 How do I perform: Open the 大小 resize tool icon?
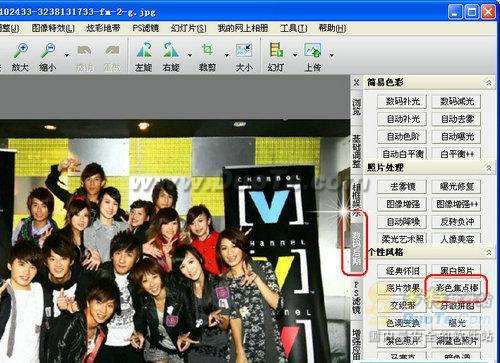point(244,51)
